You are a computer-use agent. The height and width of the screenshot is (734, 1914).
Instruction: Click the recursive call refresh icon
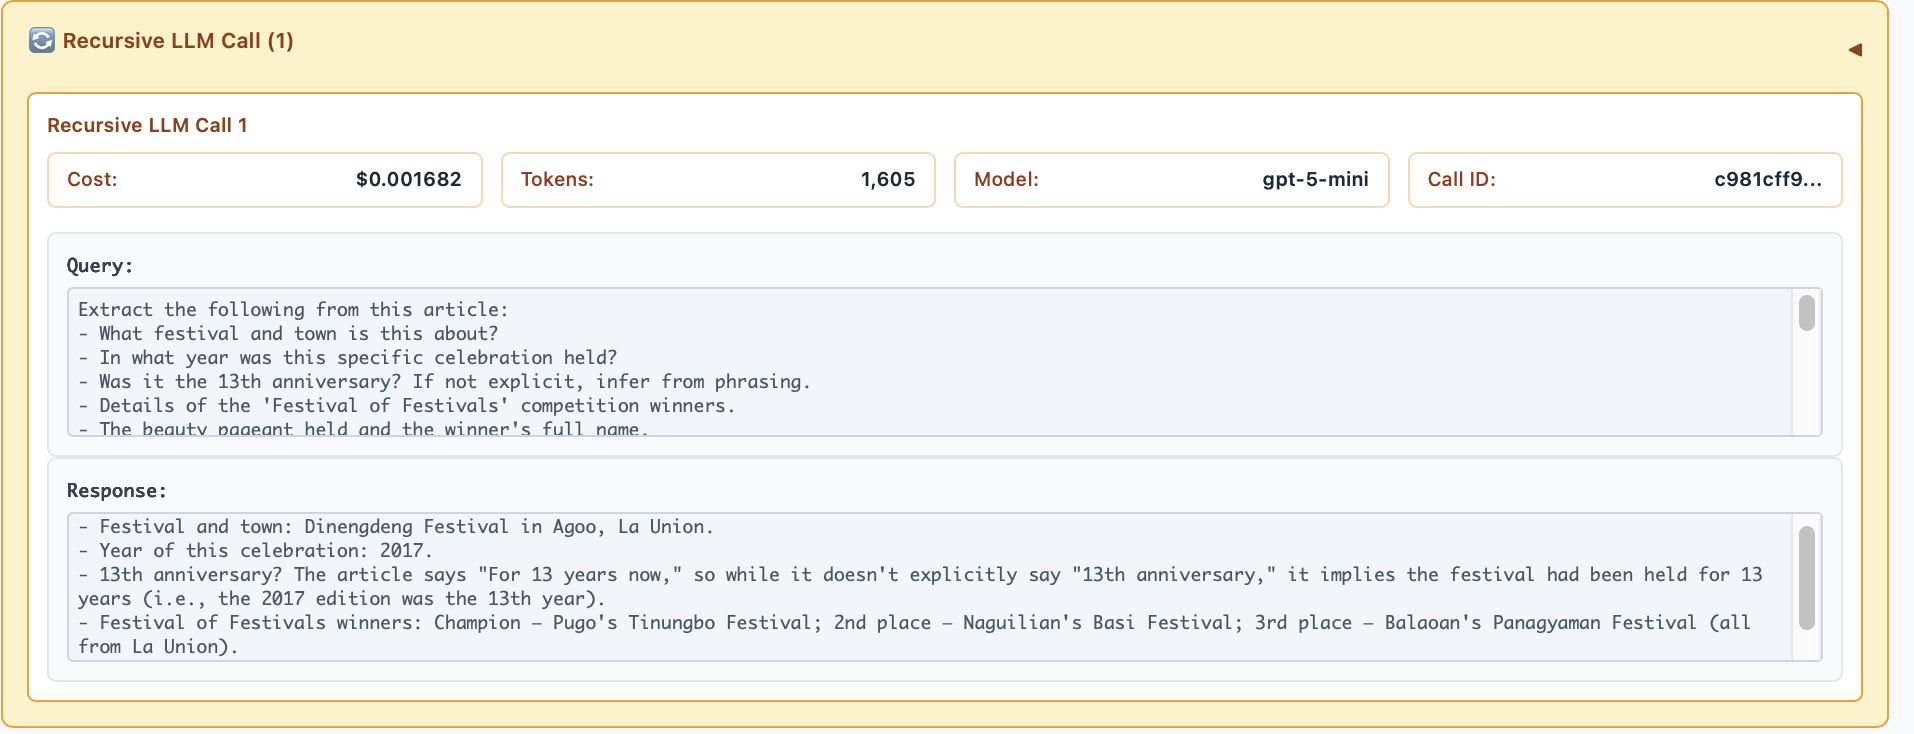click(42, 41)
